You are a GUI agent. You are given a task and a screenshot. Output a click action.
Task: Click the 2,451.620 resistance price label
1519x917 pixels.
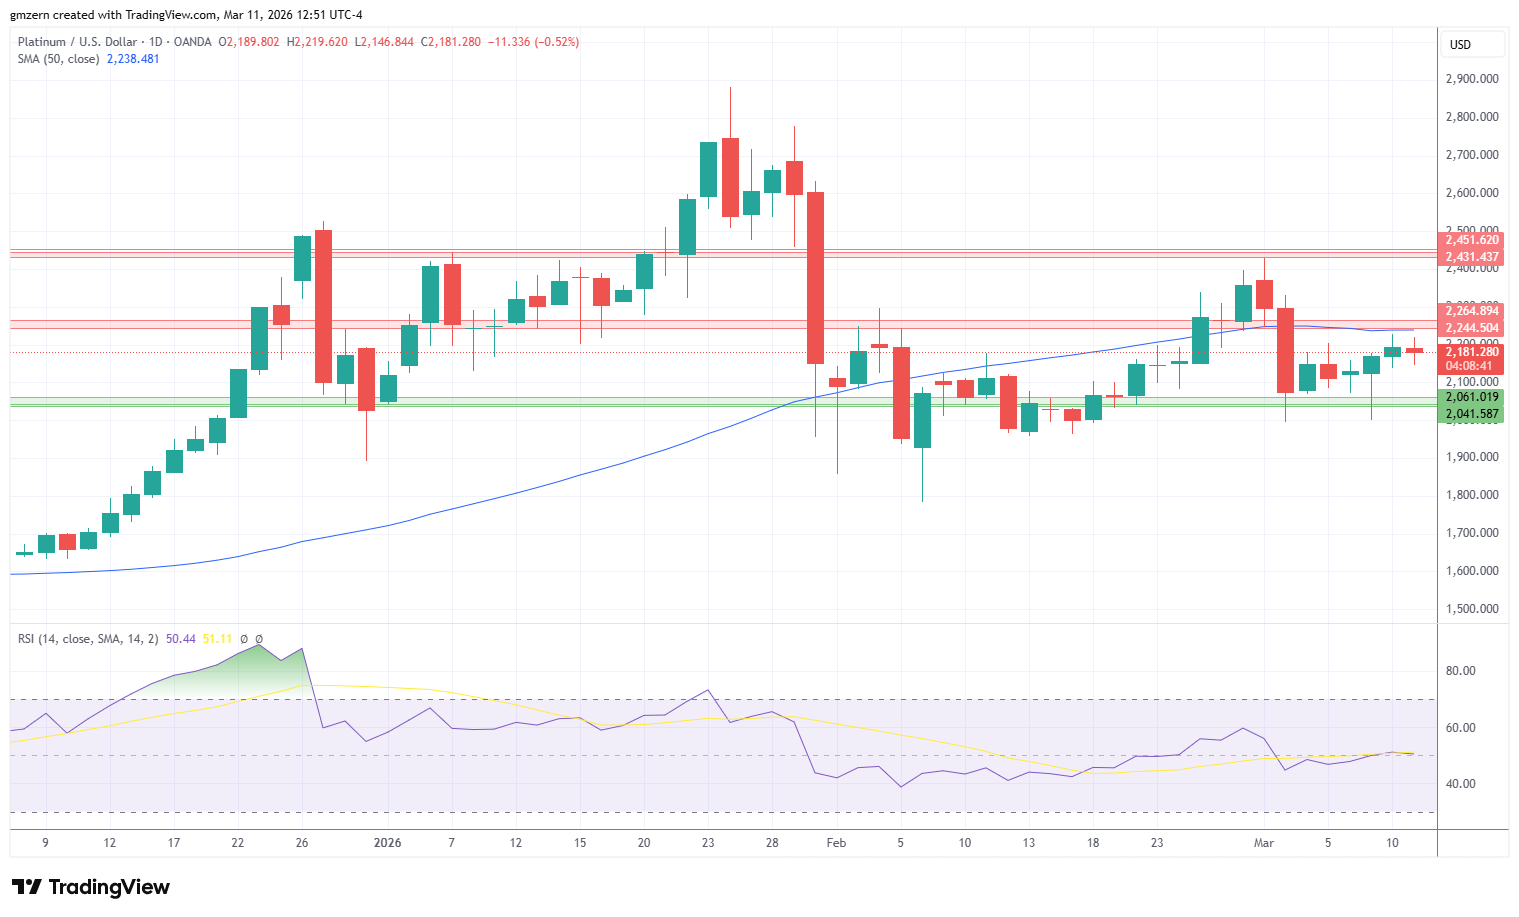1470,240
